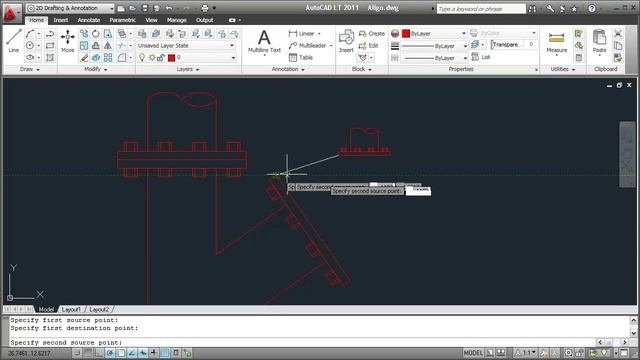The height and width of the screenshot is (360, 640).
Task: Open the Manage ribbon tab
Action: pyautogui.click(x=177, y=20)
